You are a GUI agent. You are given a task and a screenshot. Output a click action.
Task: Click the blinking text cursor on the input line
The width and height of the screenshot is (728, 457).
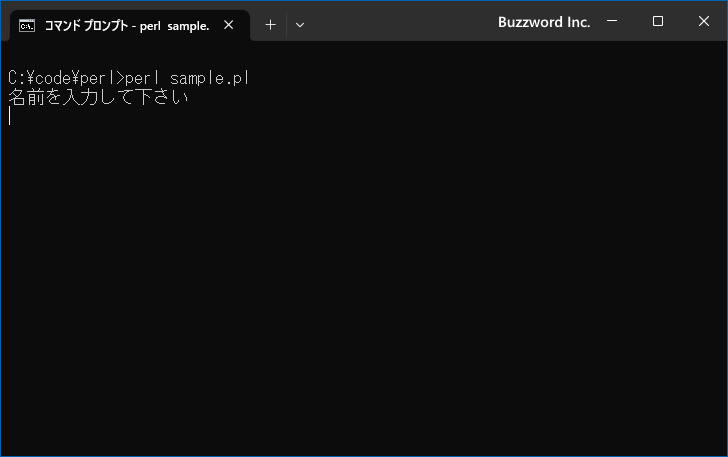coord(10,117)
